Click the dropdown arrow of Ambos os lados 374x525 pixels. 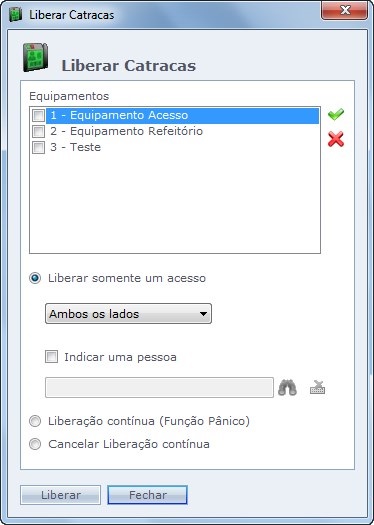[203, 314]
